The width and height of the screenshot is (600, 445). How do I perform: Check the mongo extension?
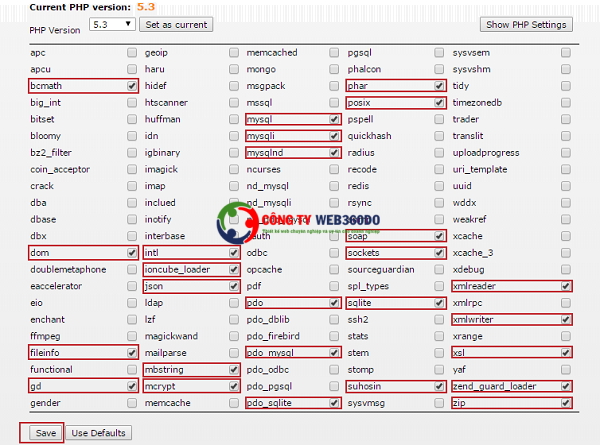tap(334, 69)
